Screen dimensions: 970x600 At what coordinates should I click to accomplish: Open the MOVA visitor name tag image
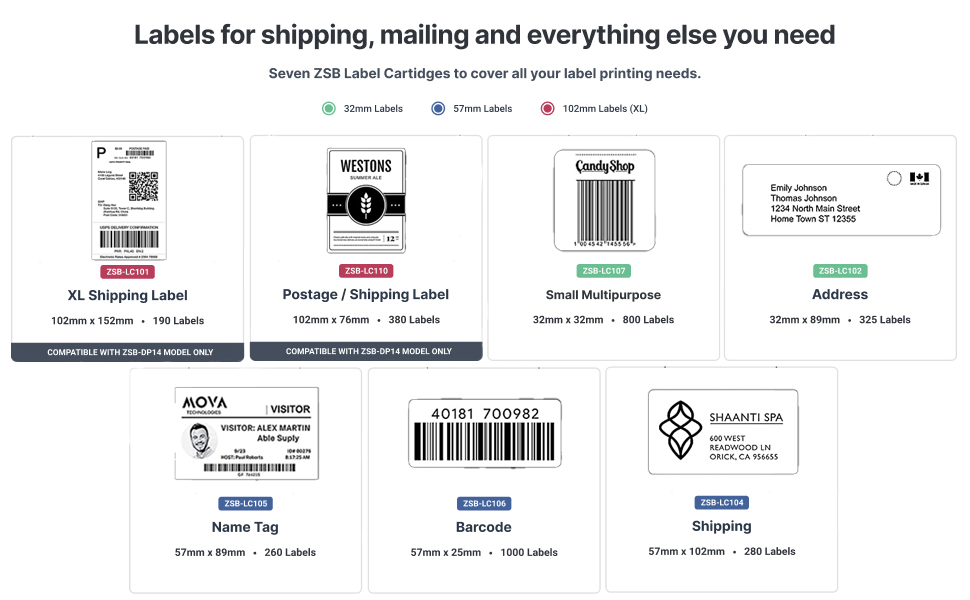pyautogui.click(x=246, y=432)
